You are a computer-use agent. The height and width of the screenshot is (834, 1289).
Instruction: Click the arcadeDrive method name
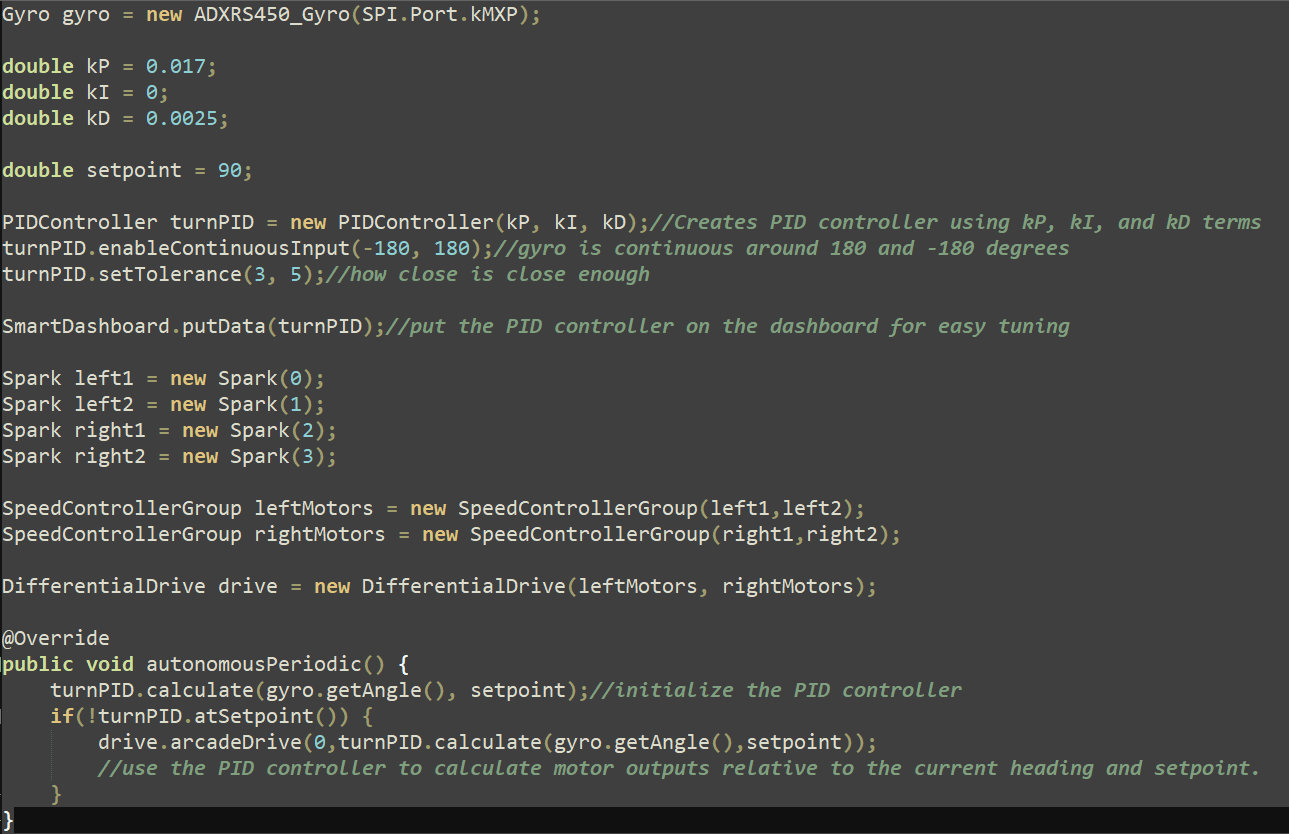(x=211, y=742)
